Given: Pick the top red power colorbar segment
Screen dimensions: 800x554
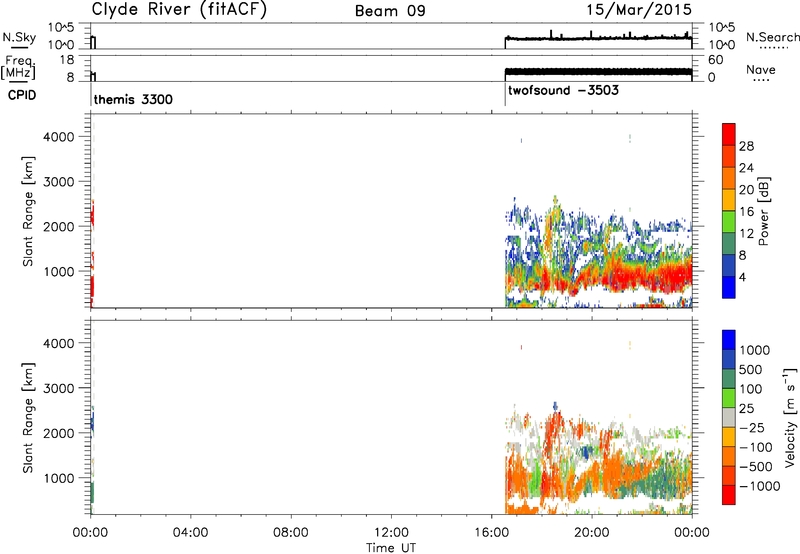Looking at the screenshot, I should click(729, 134).
